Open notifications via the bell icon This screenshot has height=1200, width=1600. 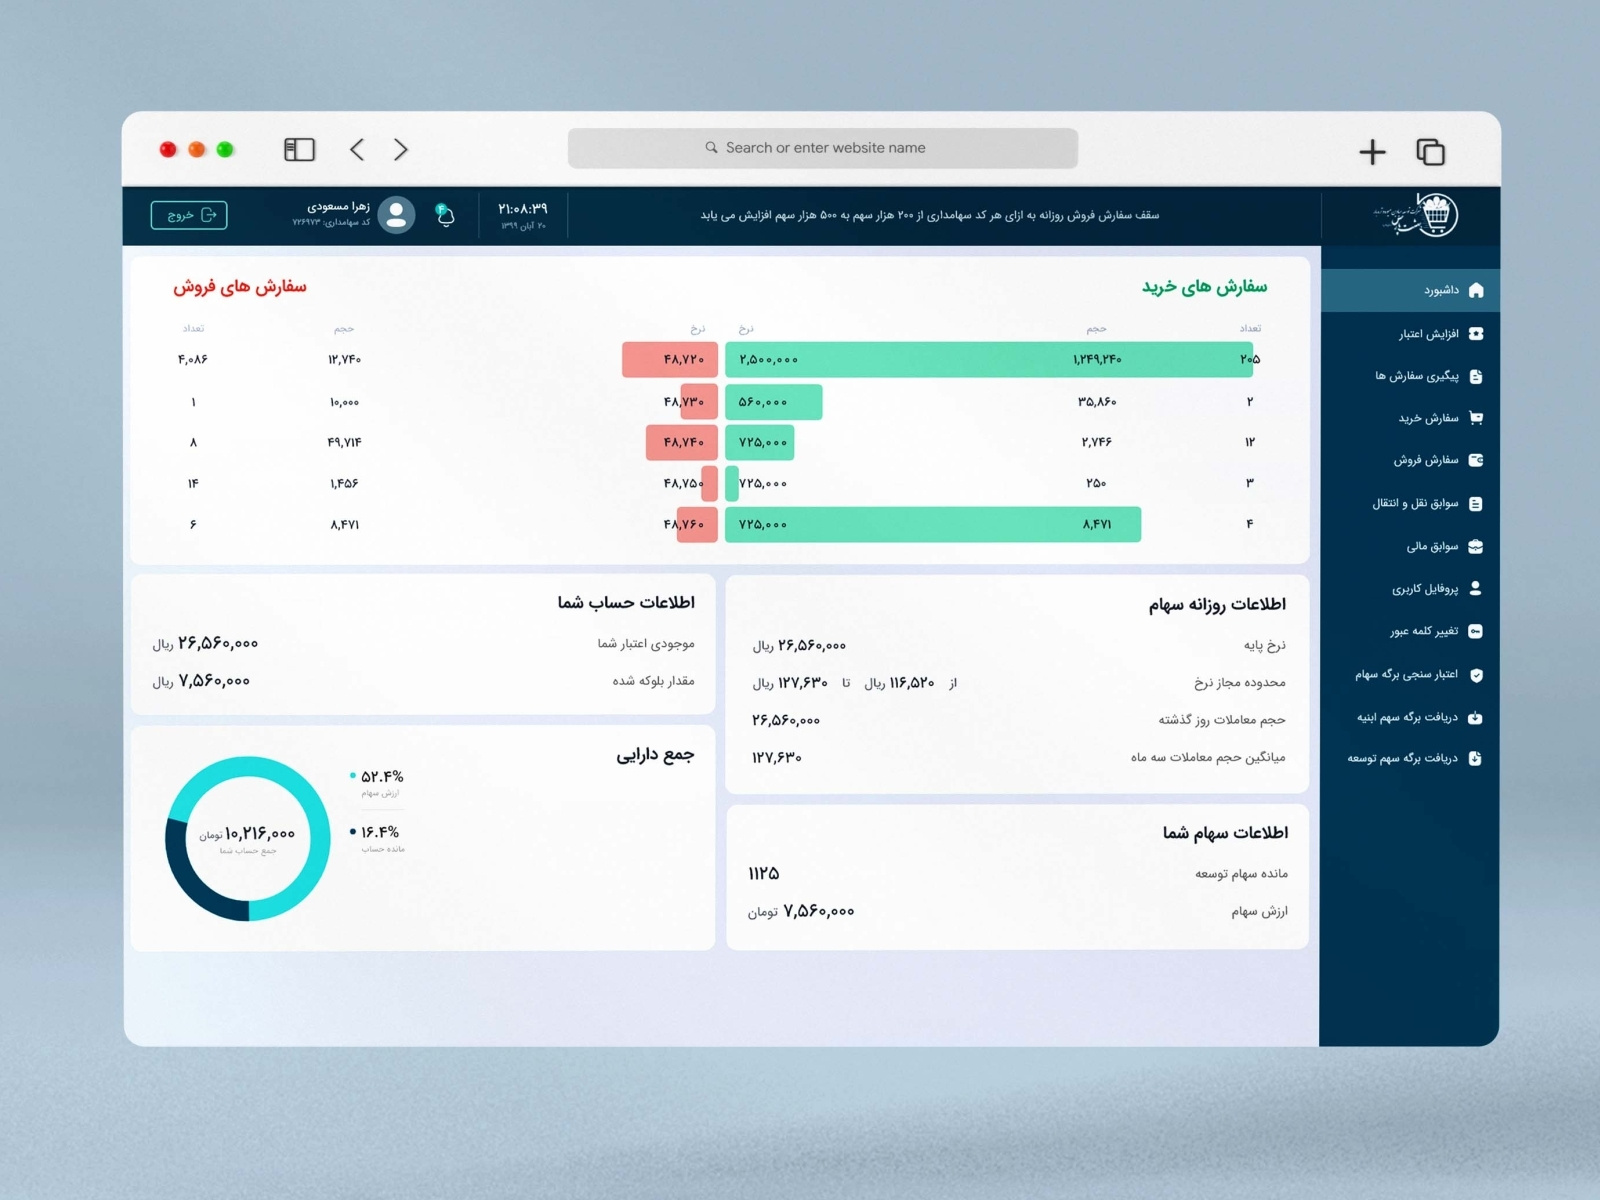click(446, 214)
